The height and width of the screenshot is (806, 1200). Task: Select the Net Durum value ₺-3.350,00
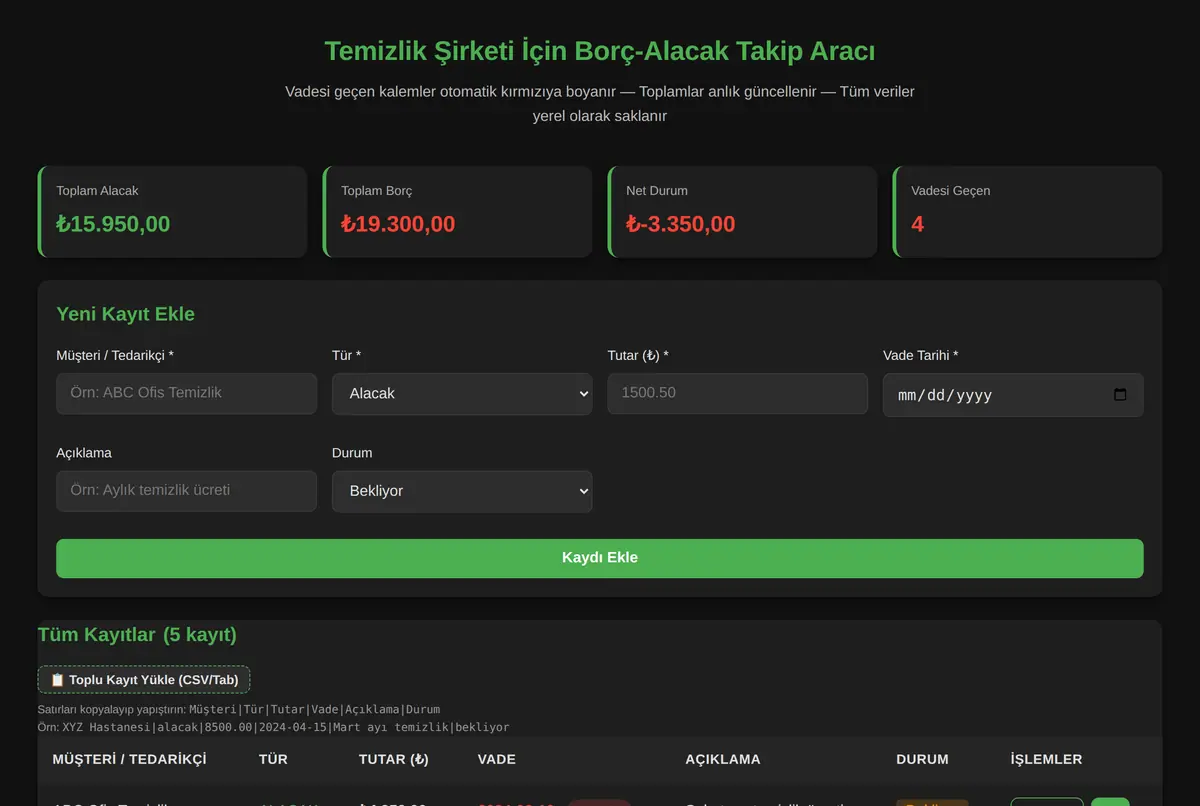coord(681,224)
